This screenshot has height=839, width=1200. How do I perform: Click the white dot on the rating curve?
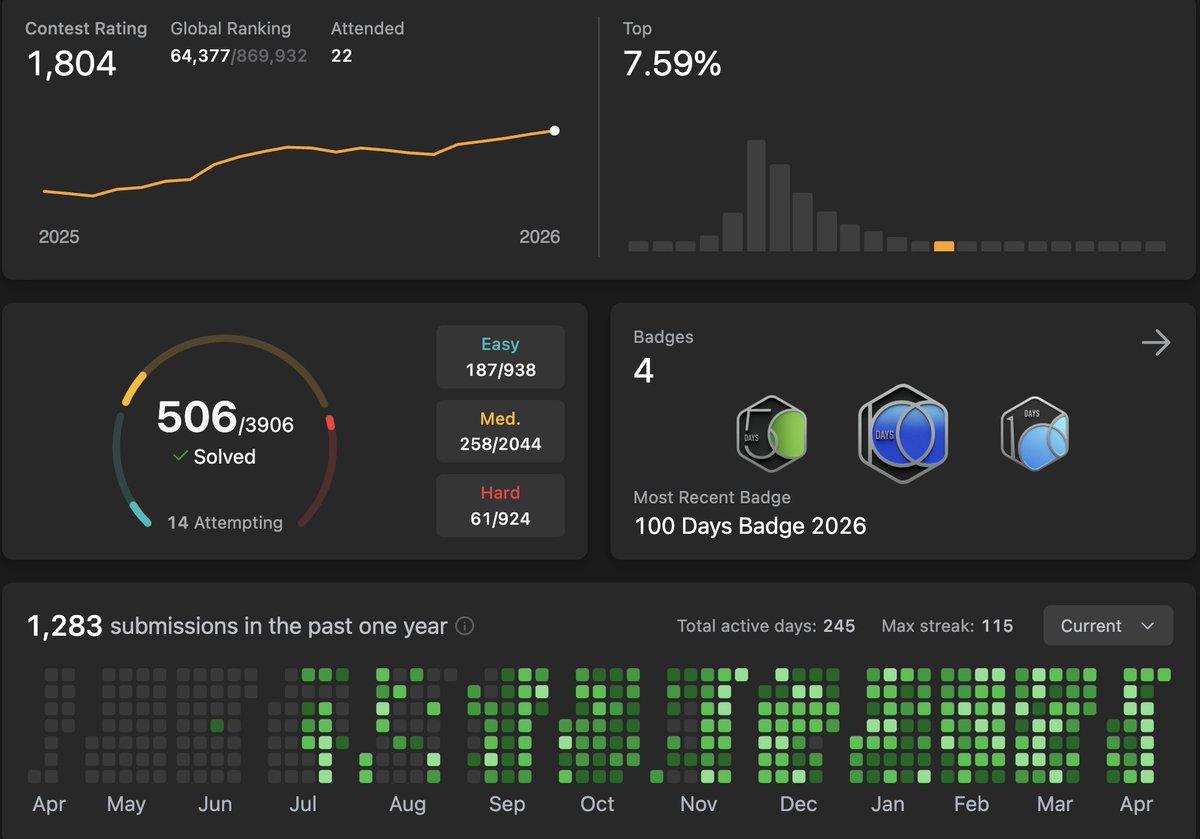pyautogui.click(x=554, y=130)
